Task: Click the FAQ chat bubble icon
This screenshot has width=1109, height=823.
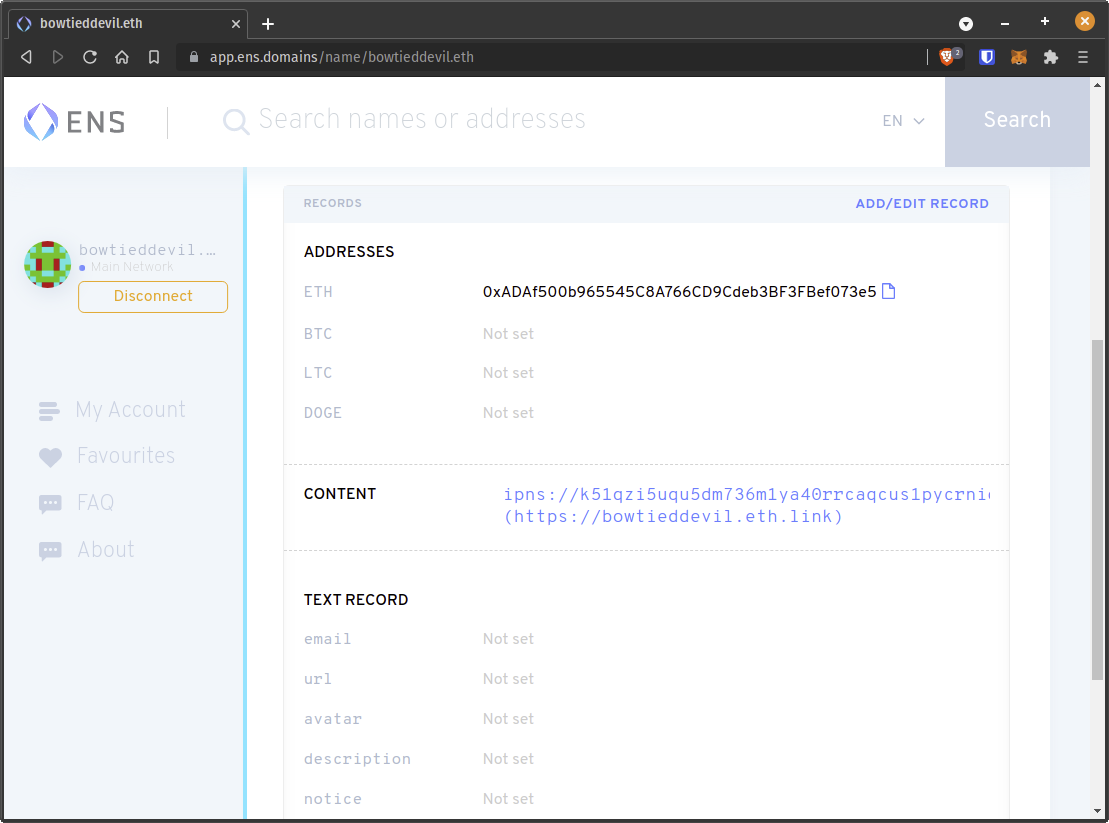Action: click(50, 504)
